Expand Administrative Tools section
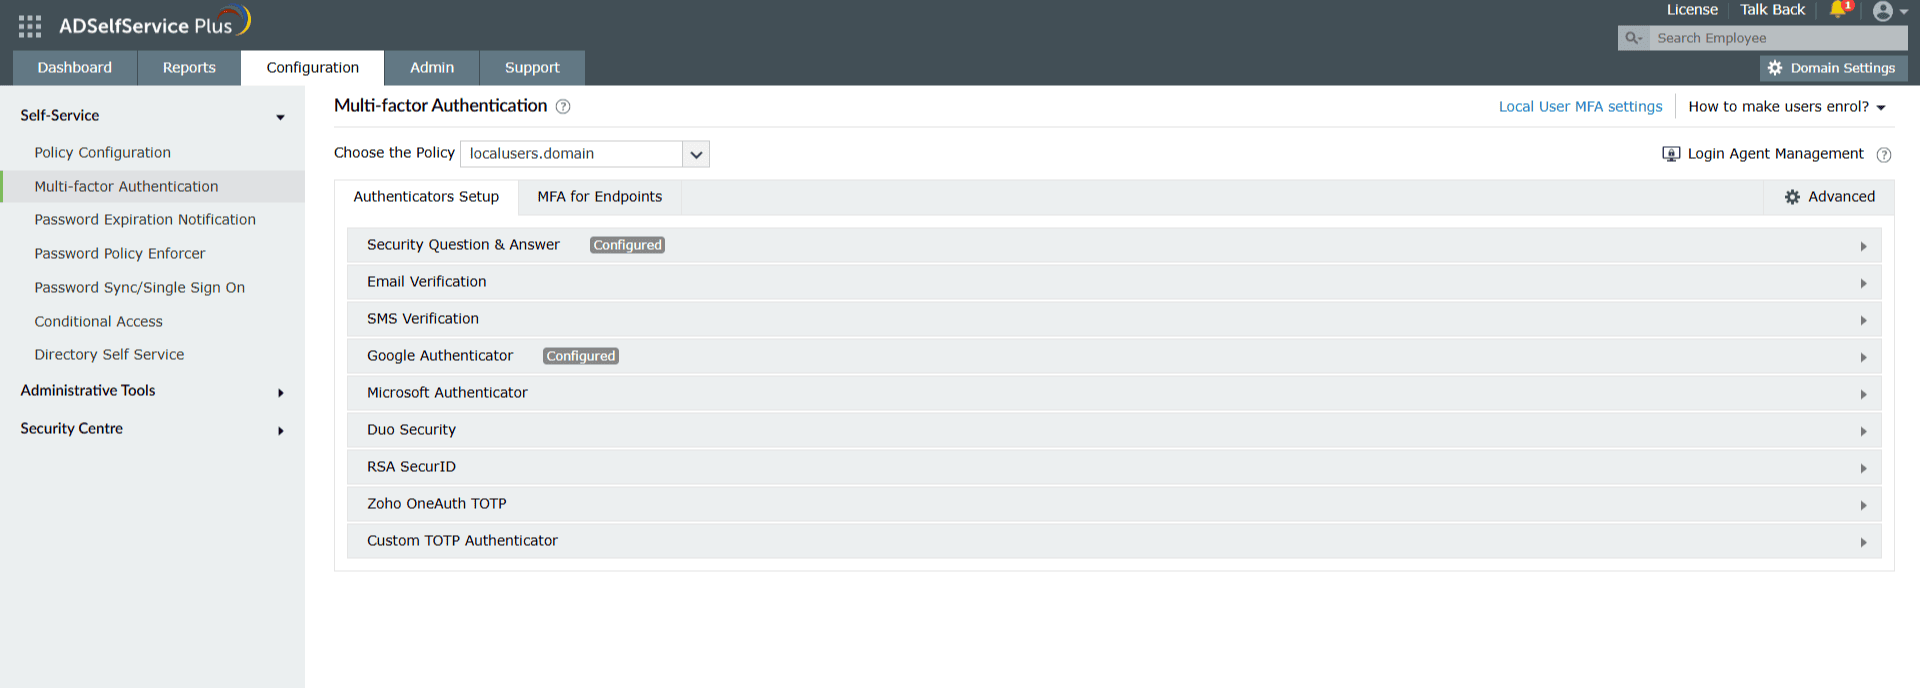Viewport: 1920px width, 688px height. coord(281,393)
